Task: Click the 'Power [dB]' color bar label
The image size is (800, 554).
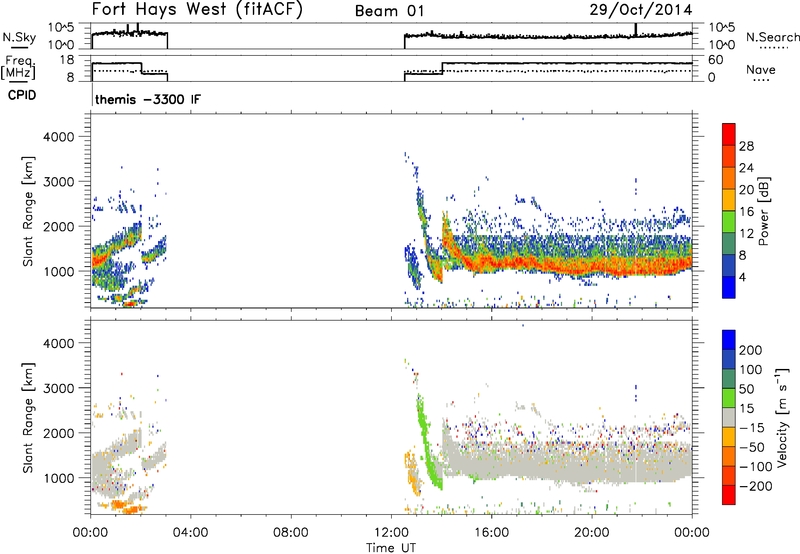Action: tap(764, 211)
